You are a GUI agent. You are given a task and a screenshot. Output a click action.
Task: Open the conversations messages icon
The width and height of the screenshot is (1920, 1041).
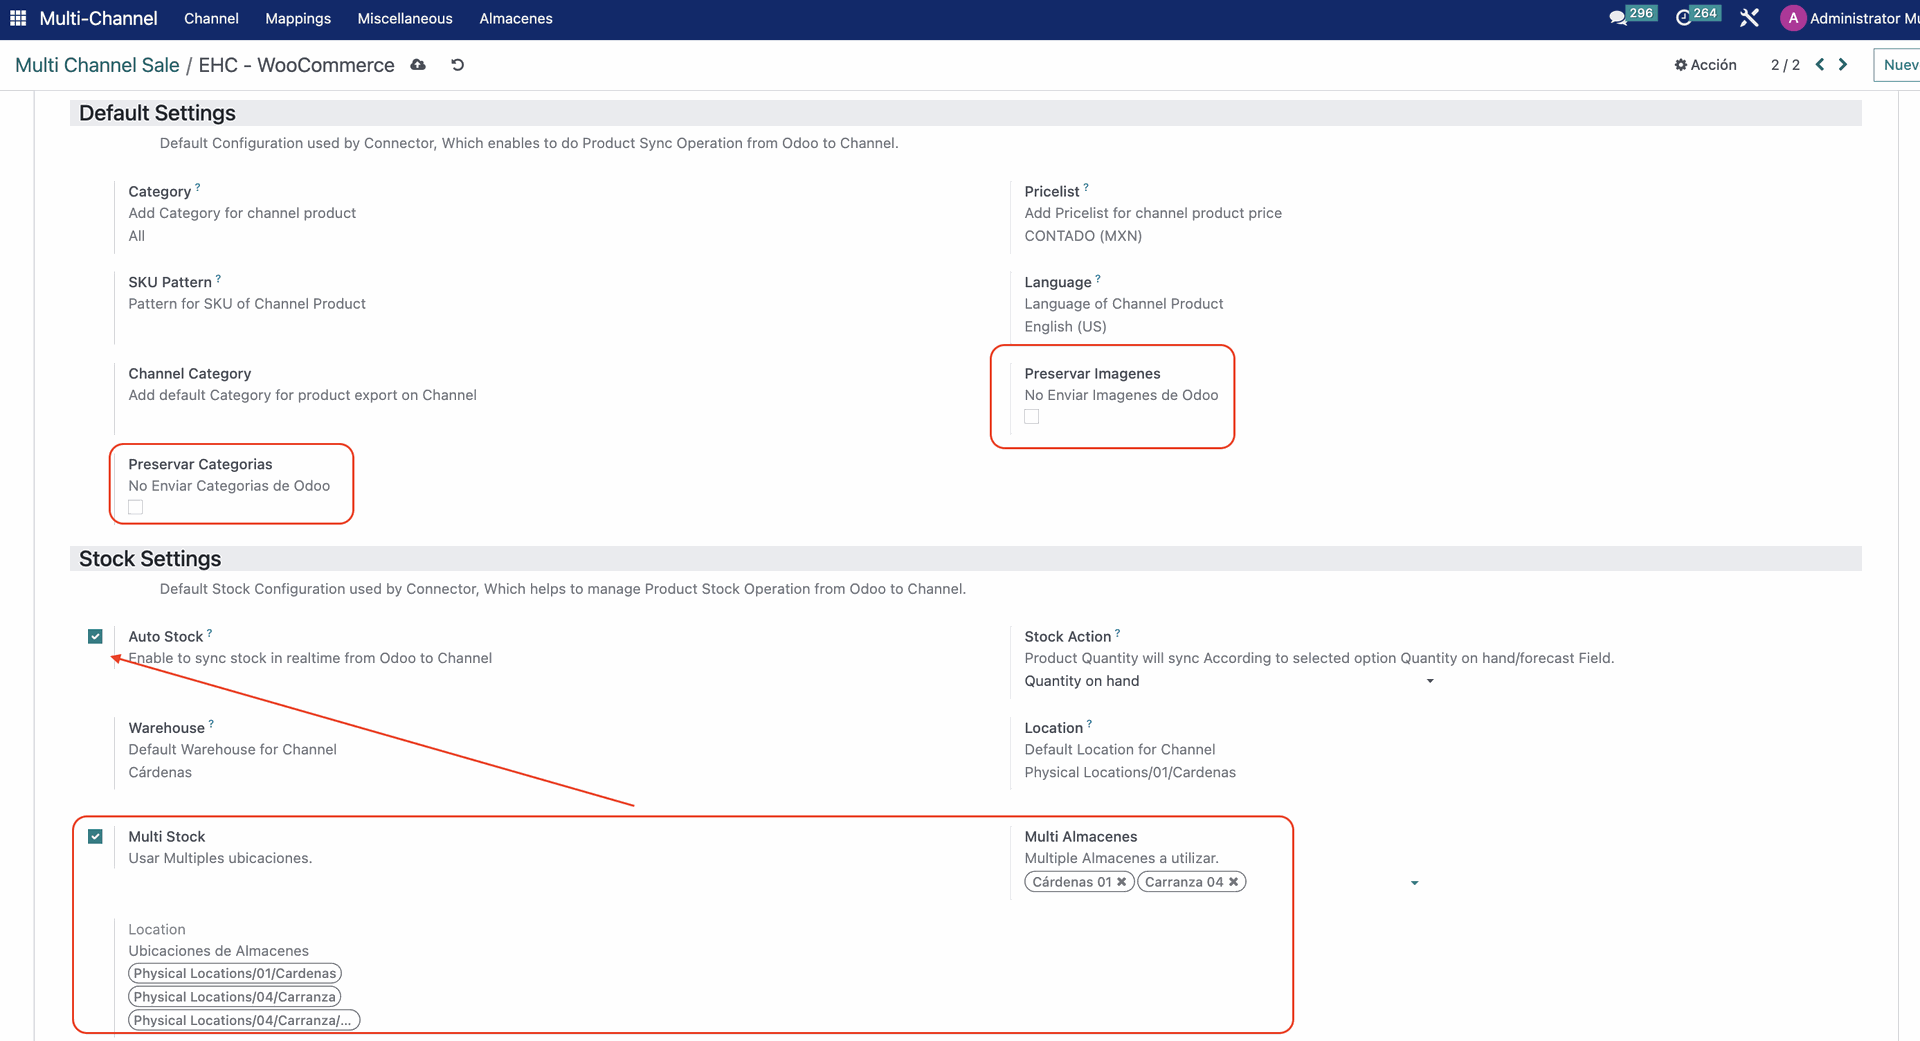click(x=1617, y=18)
